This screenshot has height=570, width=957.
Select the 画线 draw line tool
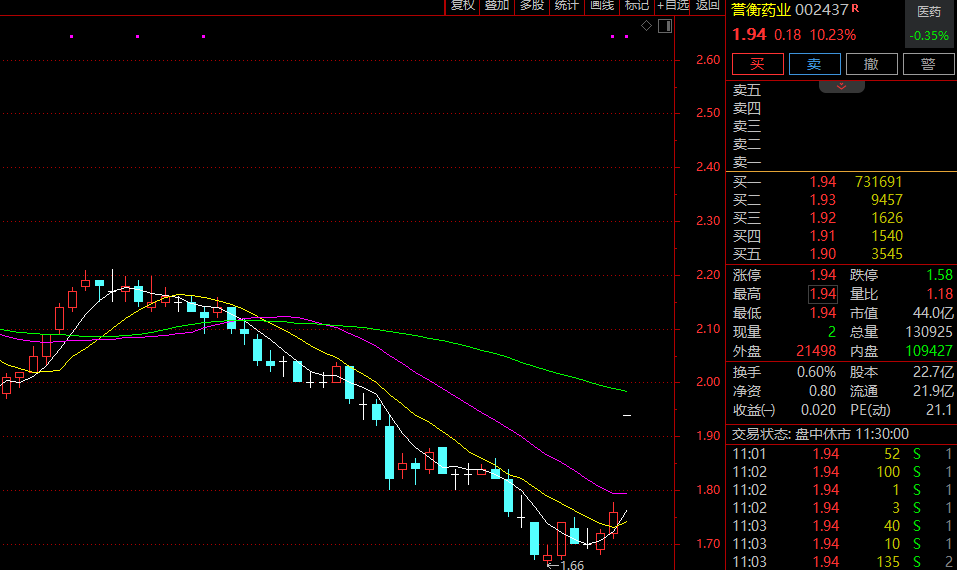(601, 6)
